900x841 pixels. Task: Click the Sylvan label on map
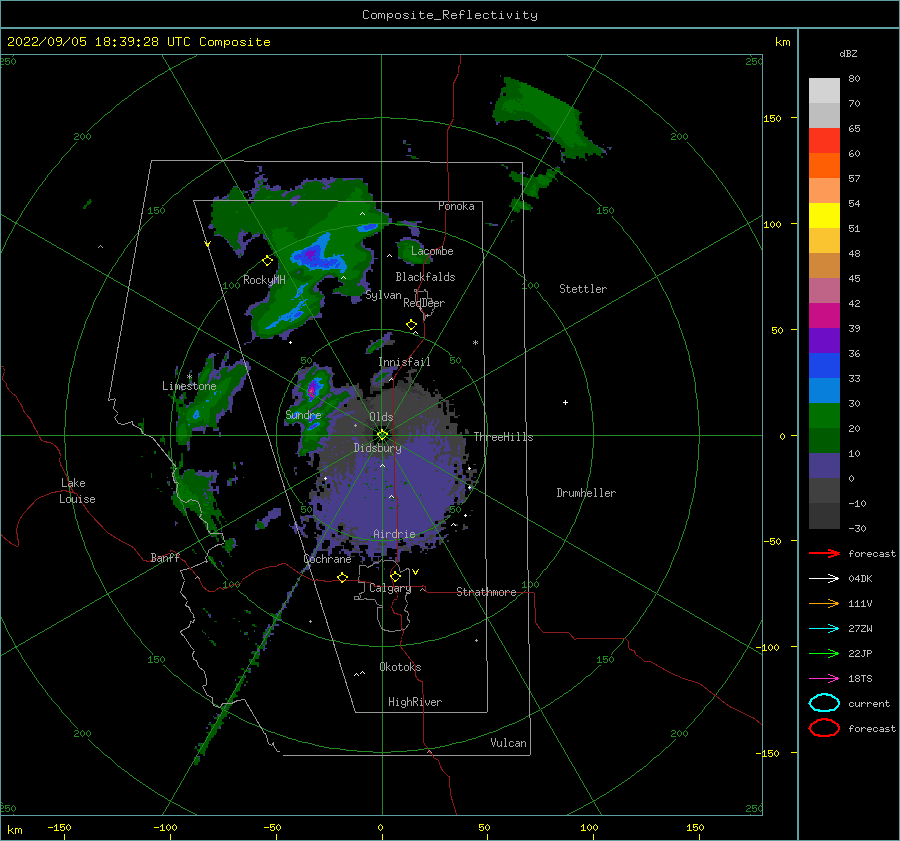[x=383, y=295]
